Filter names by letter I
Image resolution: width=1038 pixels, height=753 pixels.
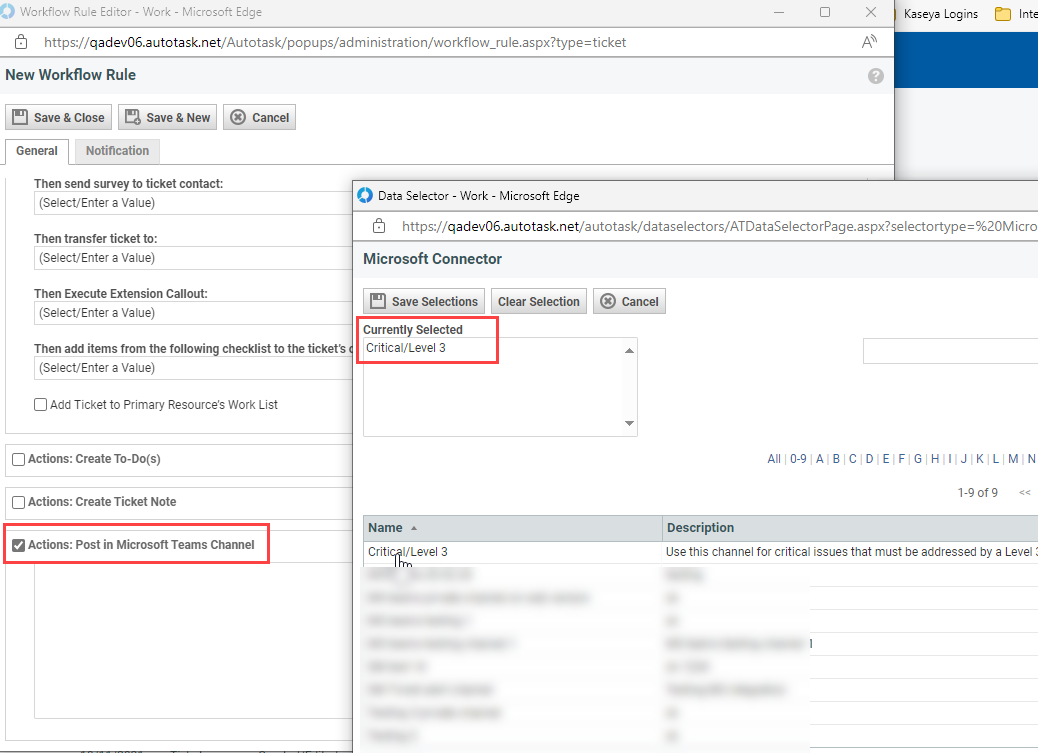(x=950, y=459)
